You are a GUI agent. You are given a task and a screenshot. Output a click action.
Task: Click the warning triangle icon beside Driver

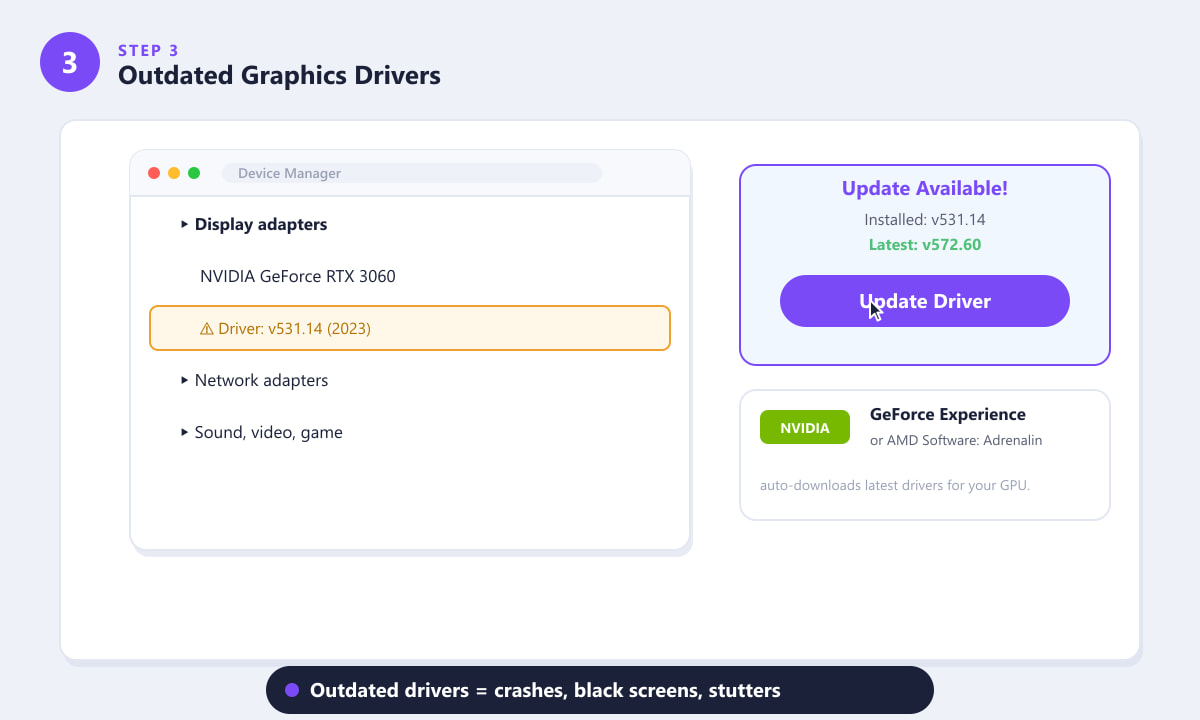point(207,328)
